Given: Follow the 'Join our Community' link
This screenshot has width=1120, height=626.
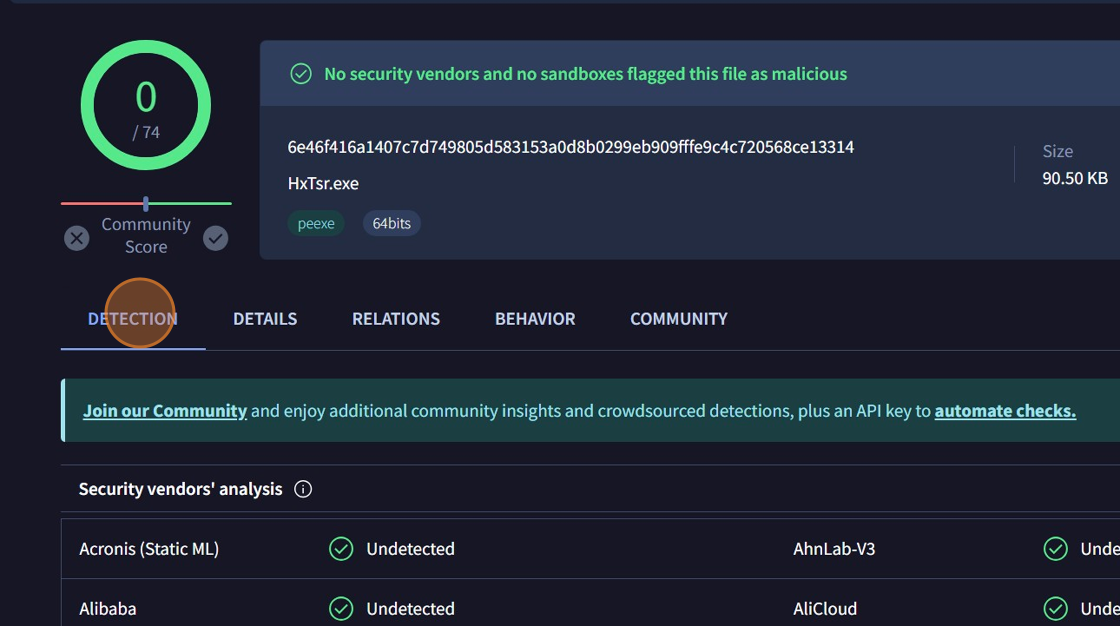Looking at the screenshot, I should click(x=165, y=411).
